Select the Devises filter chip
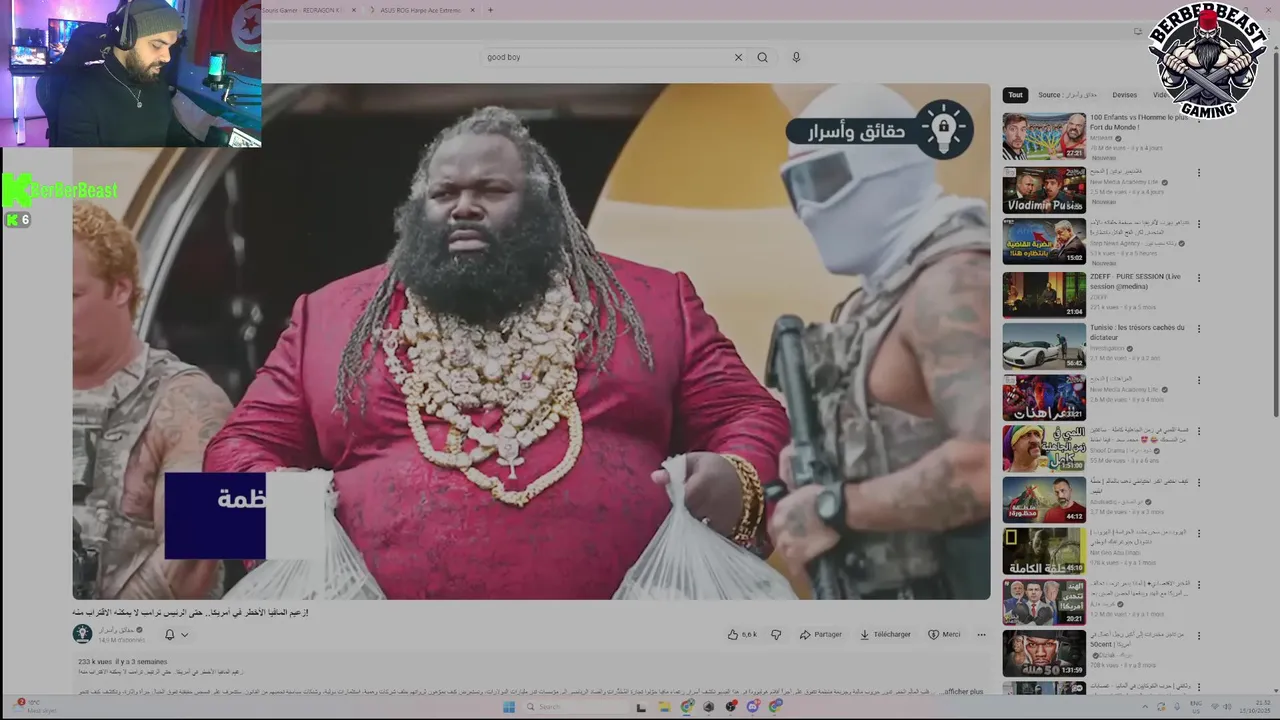The height and width of the screenshot is (720, 1280). tap(1124, 95)
